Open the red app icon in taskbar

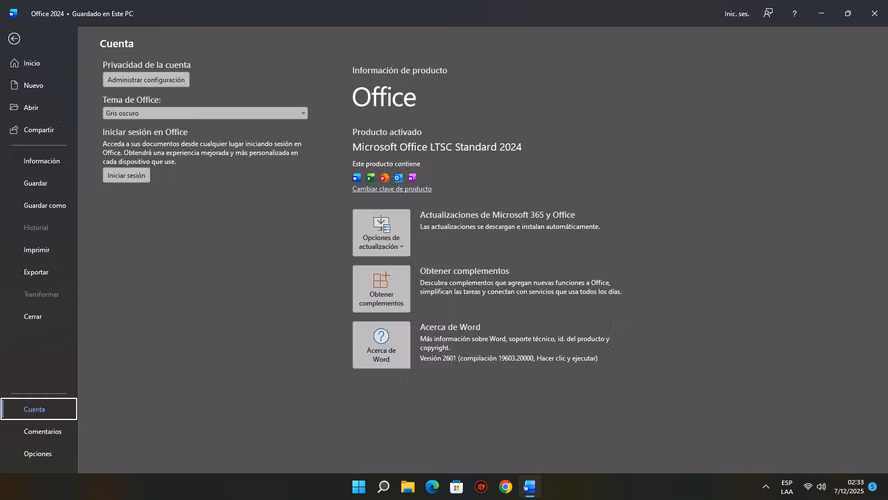481,487
